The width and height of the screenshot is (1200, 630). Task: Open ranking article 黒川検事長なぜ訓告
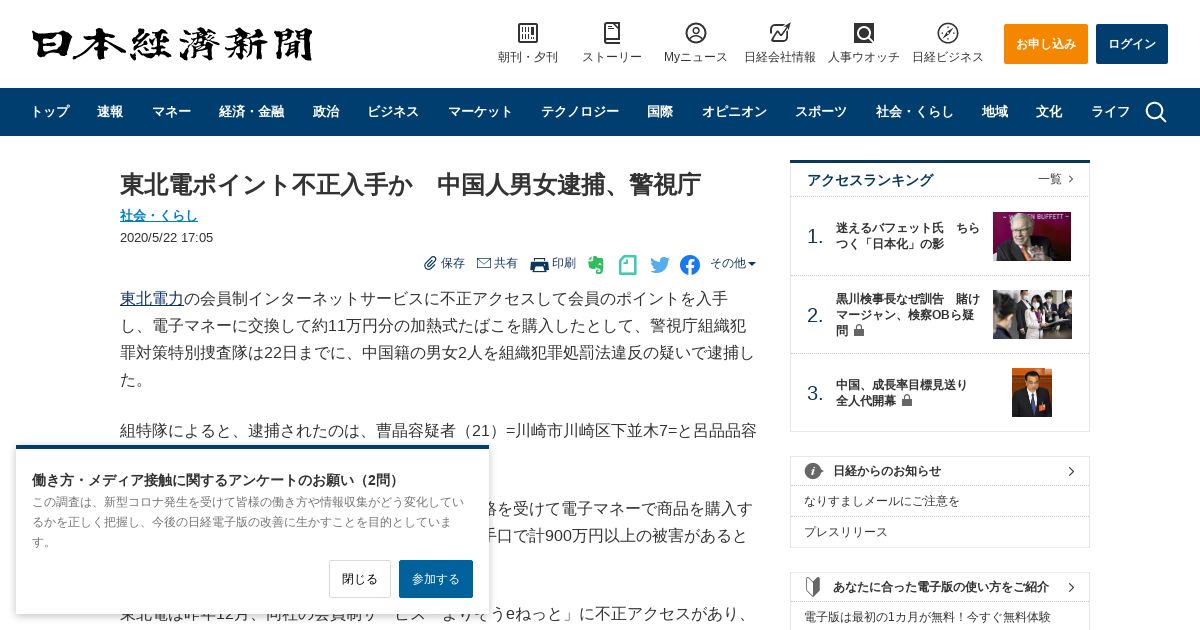(x=908, y=314)
